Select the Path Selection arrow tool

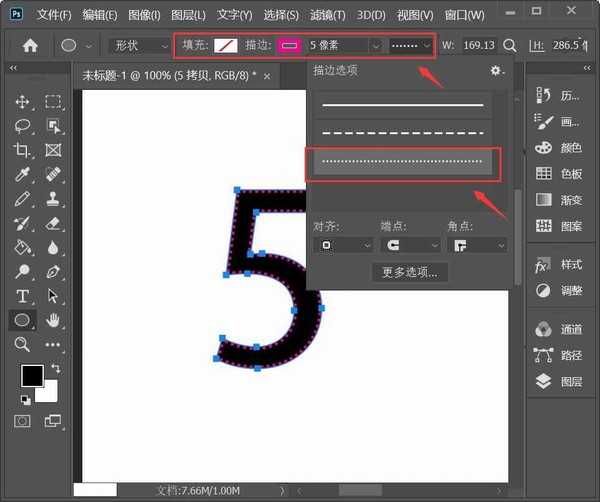53,296
